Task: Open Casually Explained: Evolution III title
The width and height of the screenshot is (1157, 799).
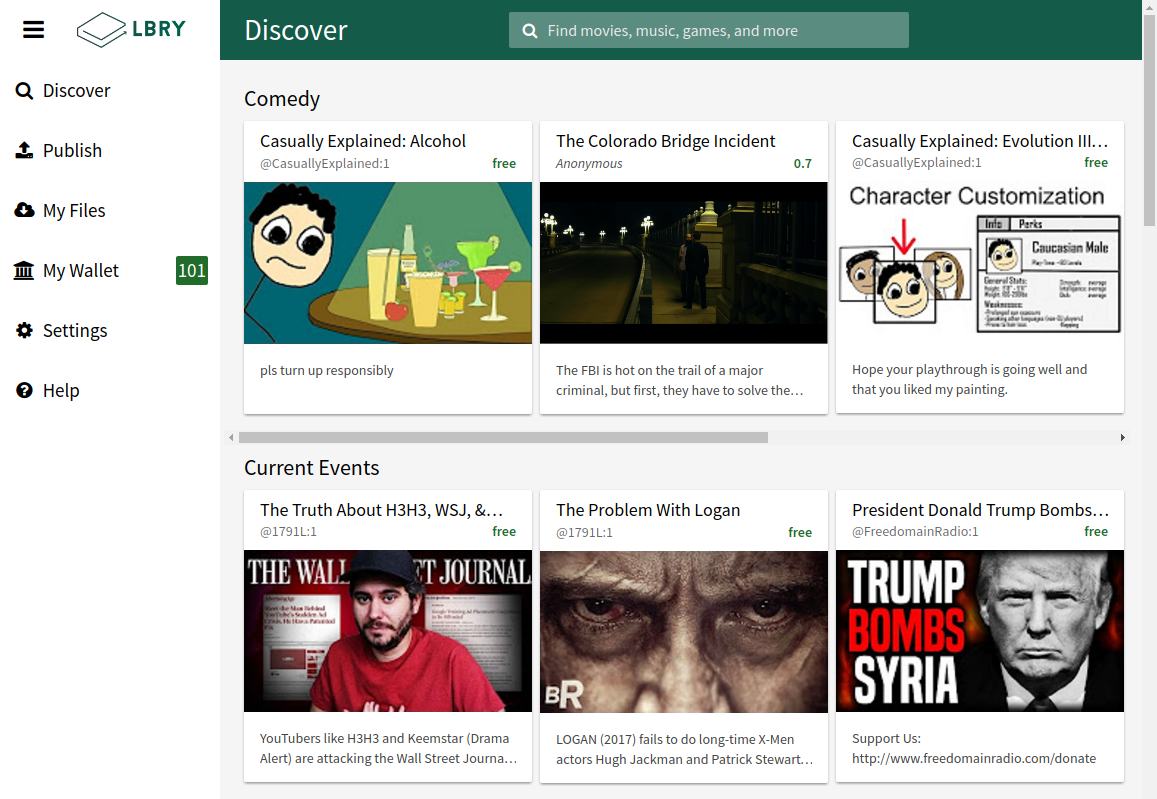Action: pos(980,141)
